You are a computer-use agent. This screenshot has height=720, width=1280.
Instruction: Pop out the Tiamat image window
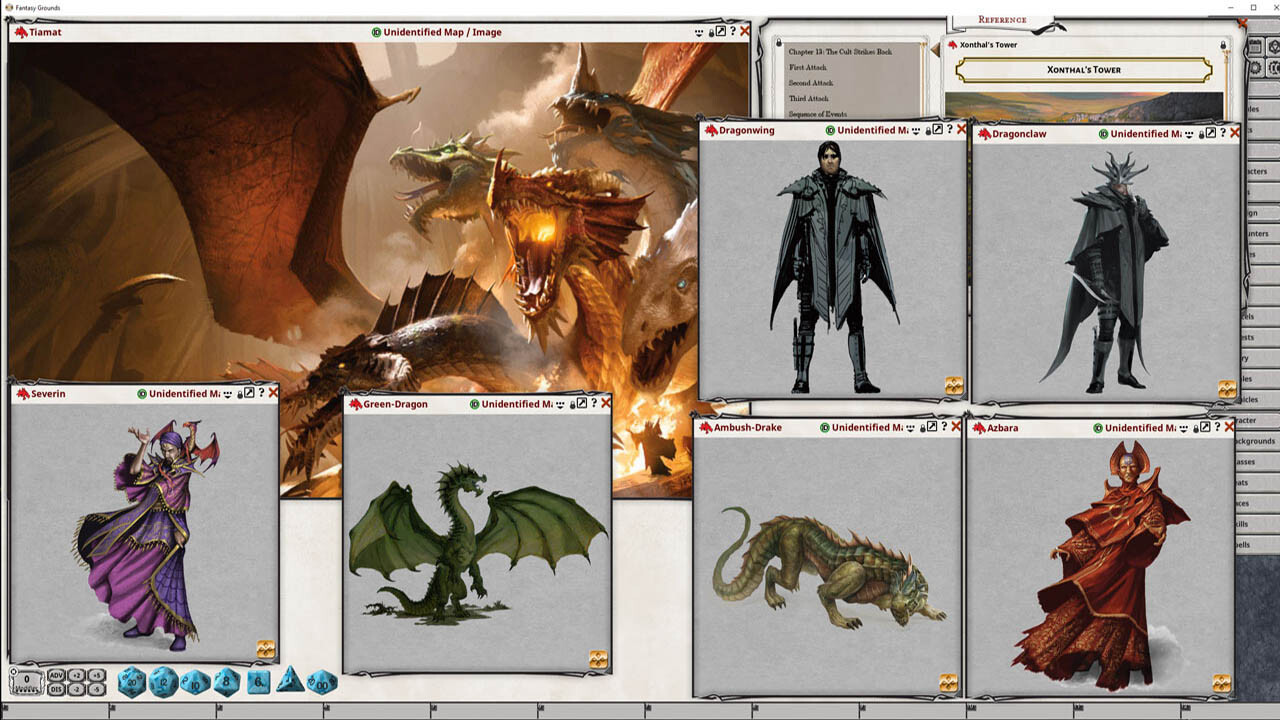coord(720,32)
